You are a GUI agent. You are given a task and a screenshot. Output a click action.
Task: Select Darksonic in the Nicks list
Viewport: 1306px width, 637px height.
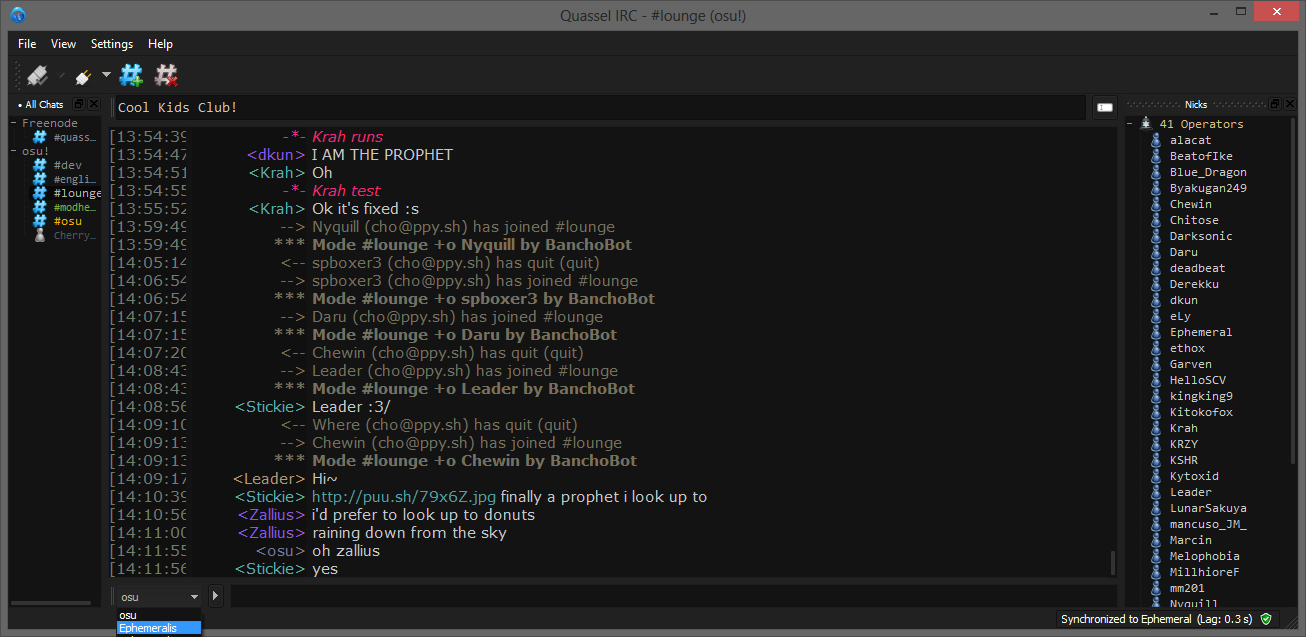click(1201, 236)
